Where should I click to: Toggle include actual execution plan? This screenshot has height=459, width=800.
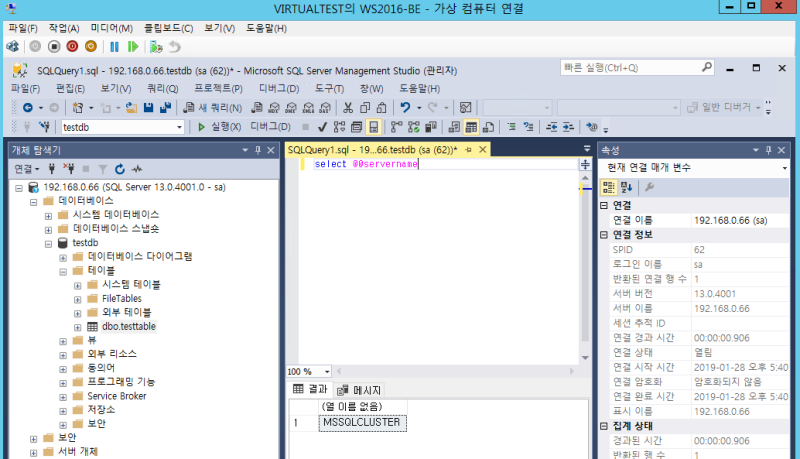[x=396, y=127]
